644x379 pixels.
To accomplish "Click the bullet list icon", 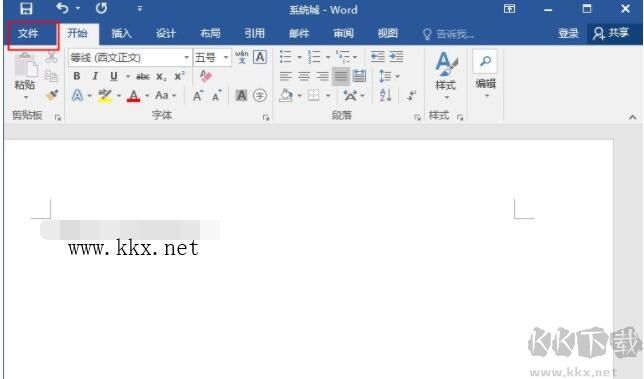I will (x=285, y=57).
